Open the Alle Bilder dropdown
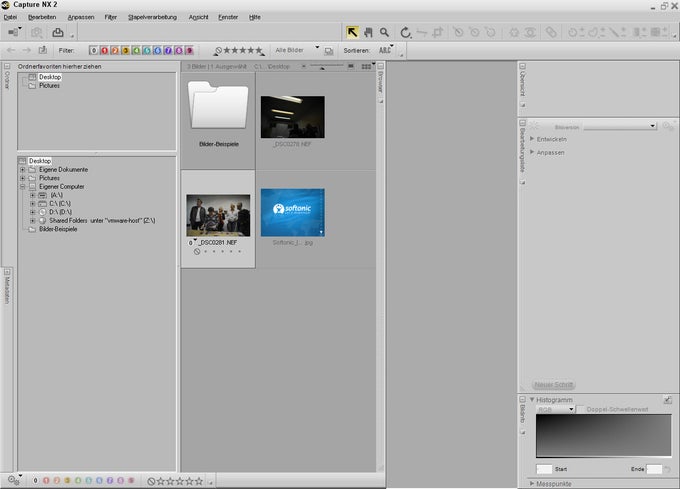Image resolution: width=680 pixels, height=489 pixels. pyautogui.click(x=297, y=50)
